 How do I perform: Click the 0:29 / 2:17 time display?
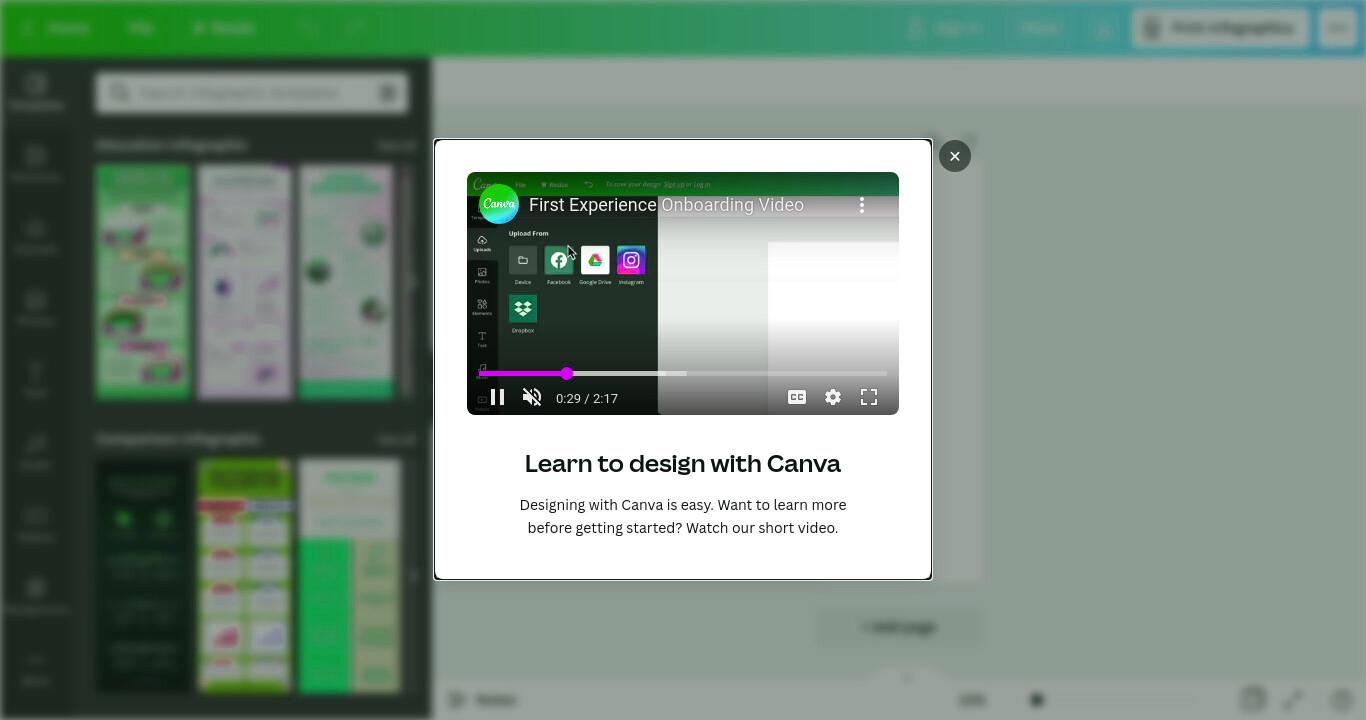tap(587, 398)
